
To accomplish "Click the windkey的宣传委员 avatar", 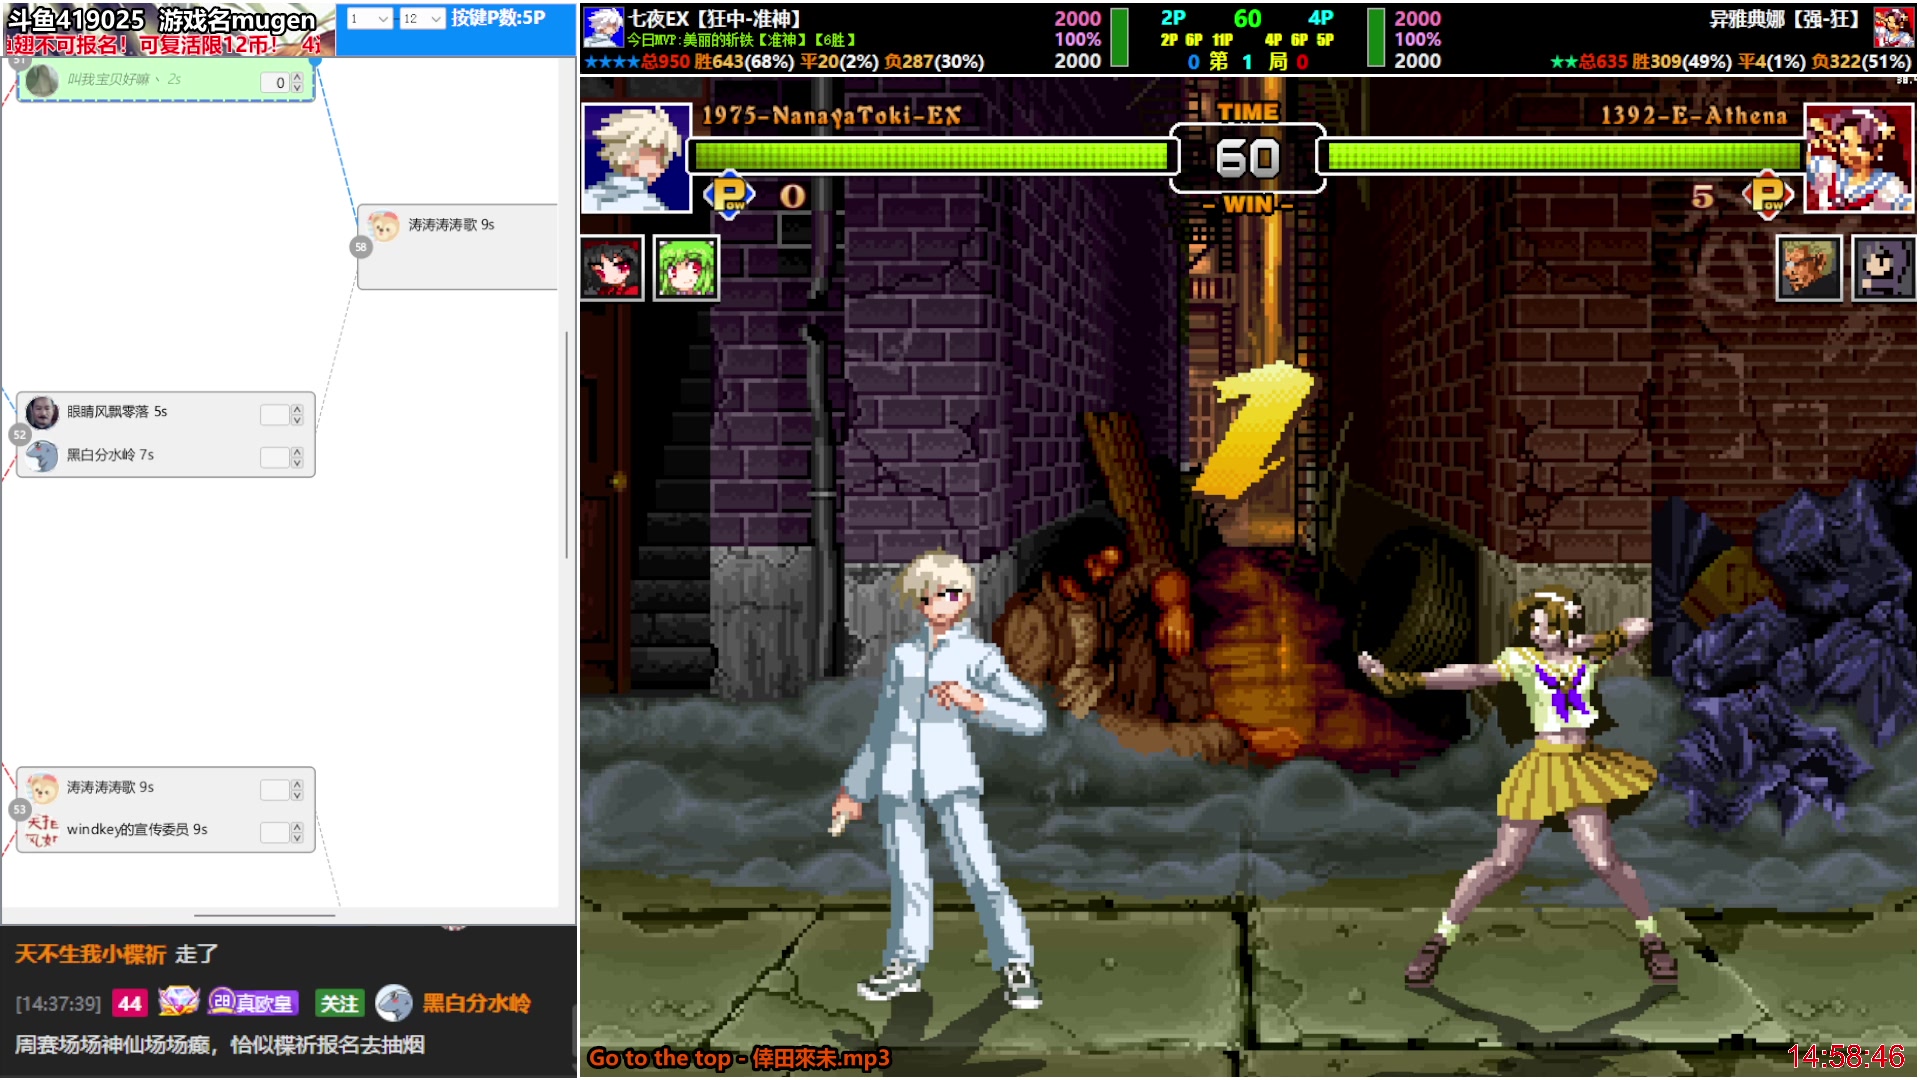I will click(42, 830).
